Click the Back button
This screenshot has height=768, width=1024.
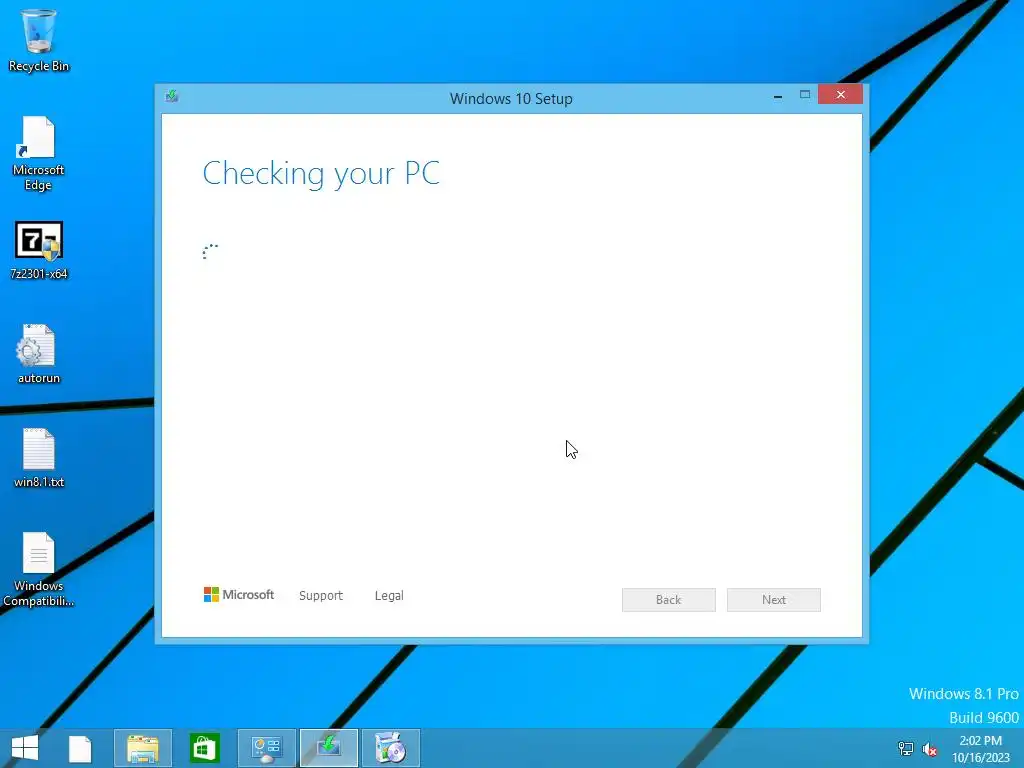click(669, 600)
